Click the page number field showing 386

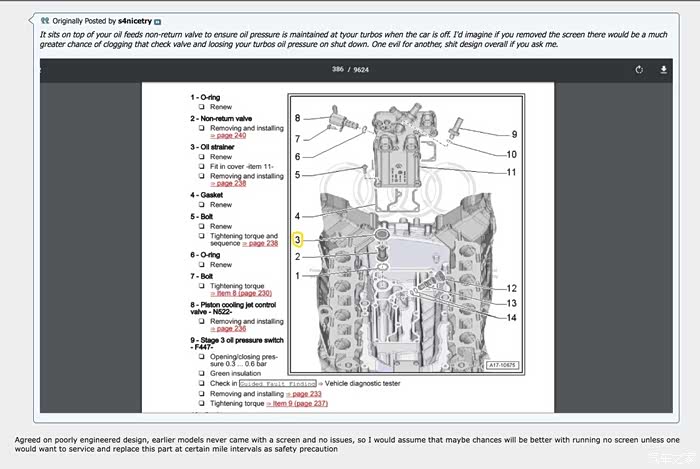click(338, 69)
